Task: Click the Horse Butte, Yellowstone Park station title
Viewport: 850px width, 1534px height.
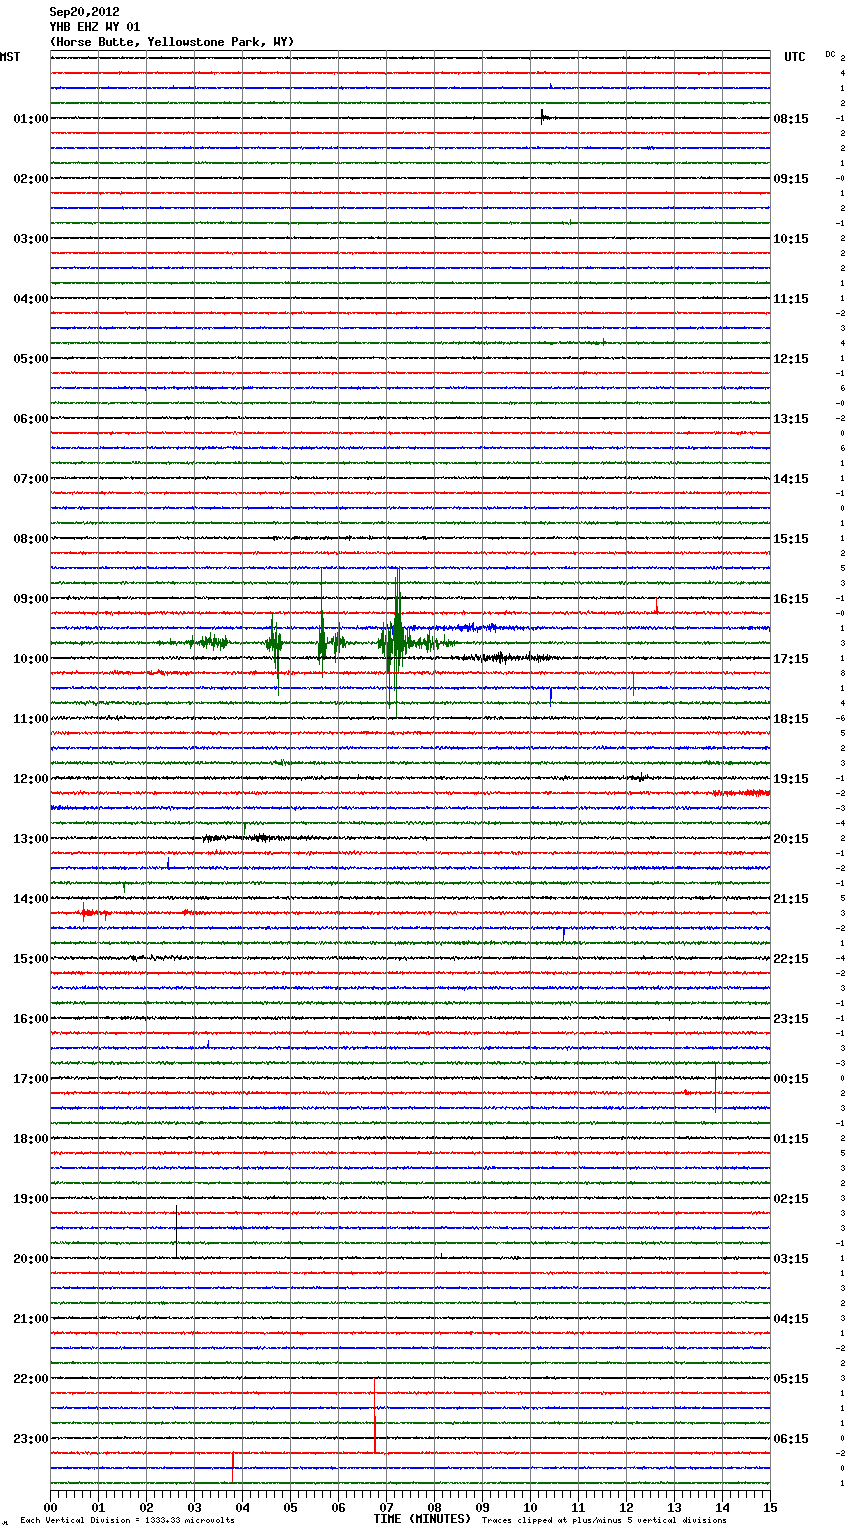Action: click(x=171, y=42)
